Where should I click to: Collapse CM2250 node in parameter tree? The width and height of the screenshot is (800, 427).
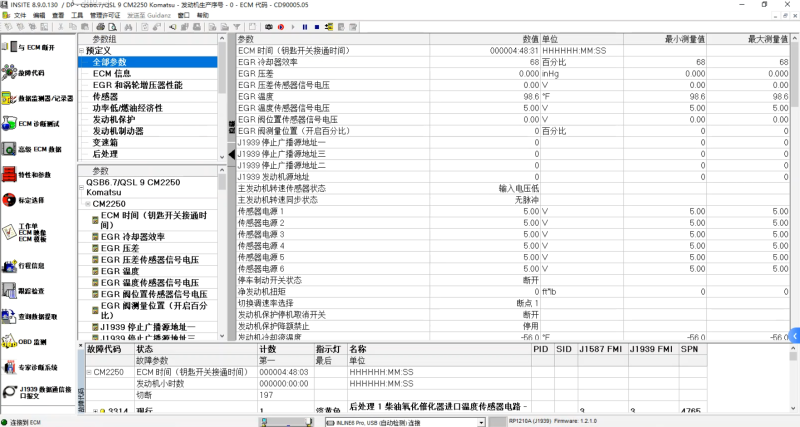point(87,203)
